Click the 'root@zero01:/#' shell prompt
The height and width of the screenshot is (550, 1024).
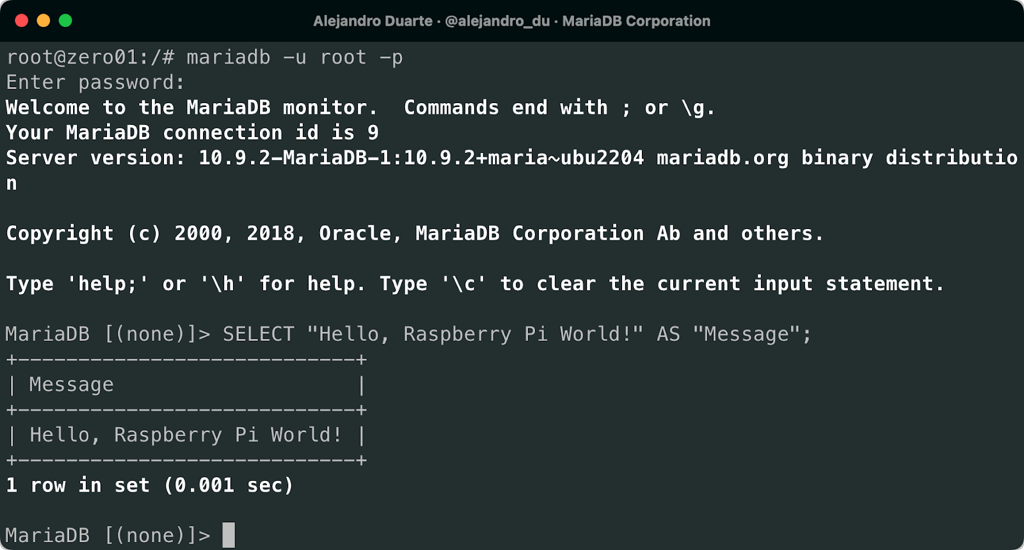point(90,57)
